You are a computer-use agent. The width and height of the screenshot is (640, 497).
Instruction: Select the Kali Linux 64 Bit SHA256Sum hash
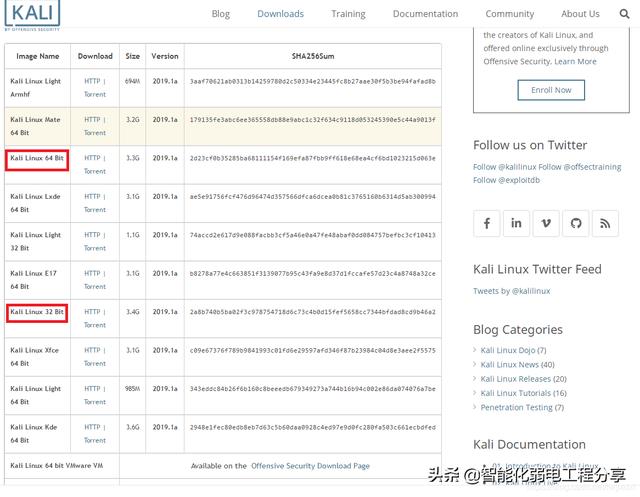coord(313,158)
